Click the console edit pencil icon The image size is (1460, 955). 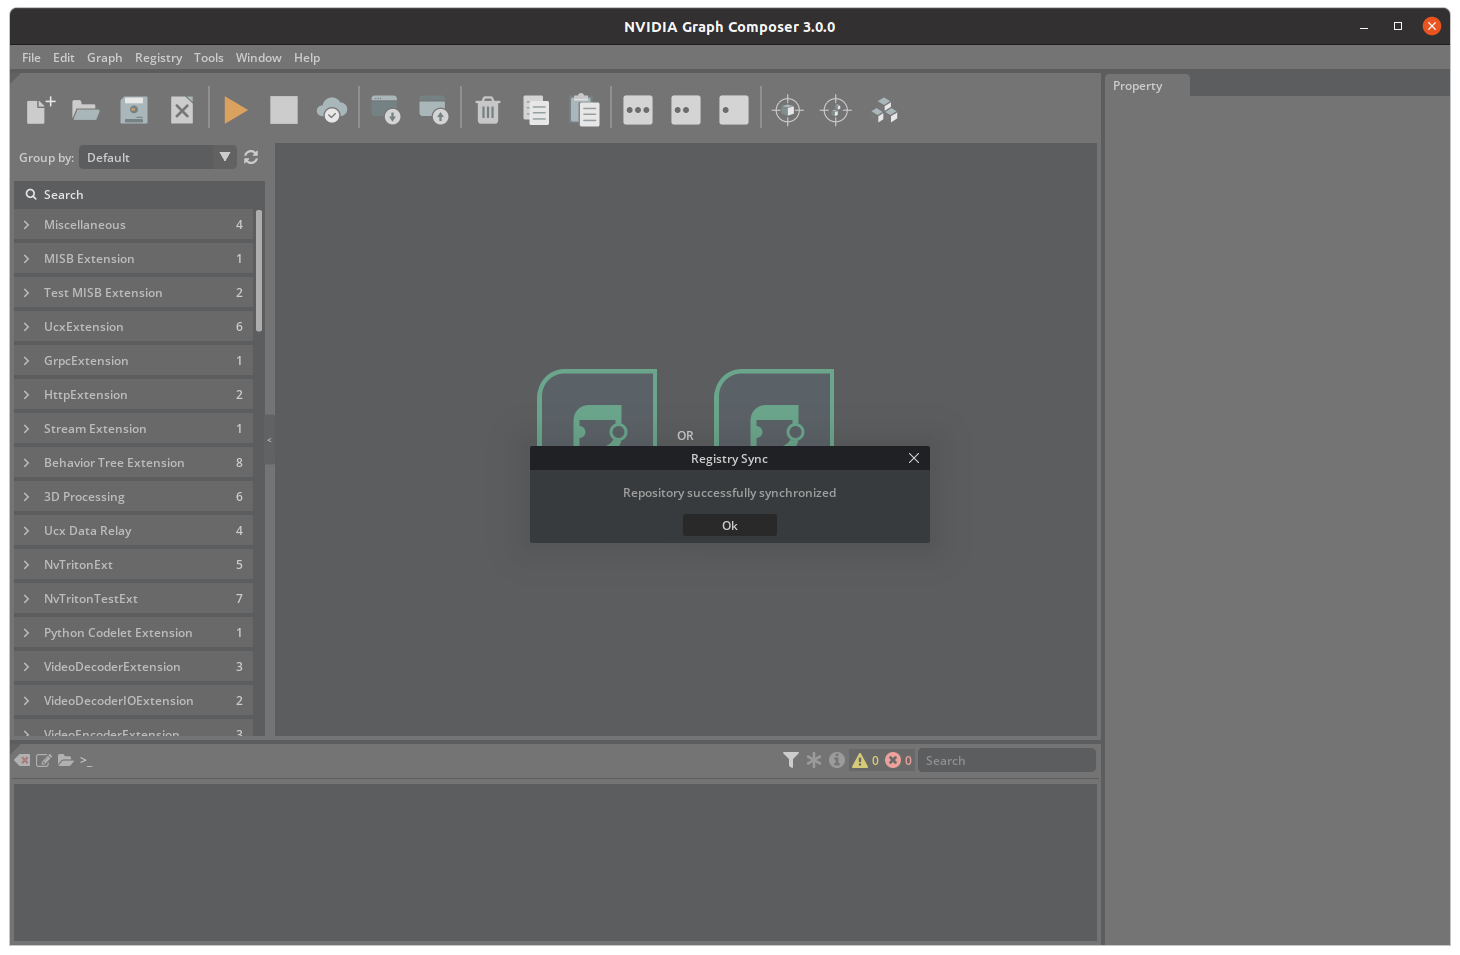[x=44, y=760]
